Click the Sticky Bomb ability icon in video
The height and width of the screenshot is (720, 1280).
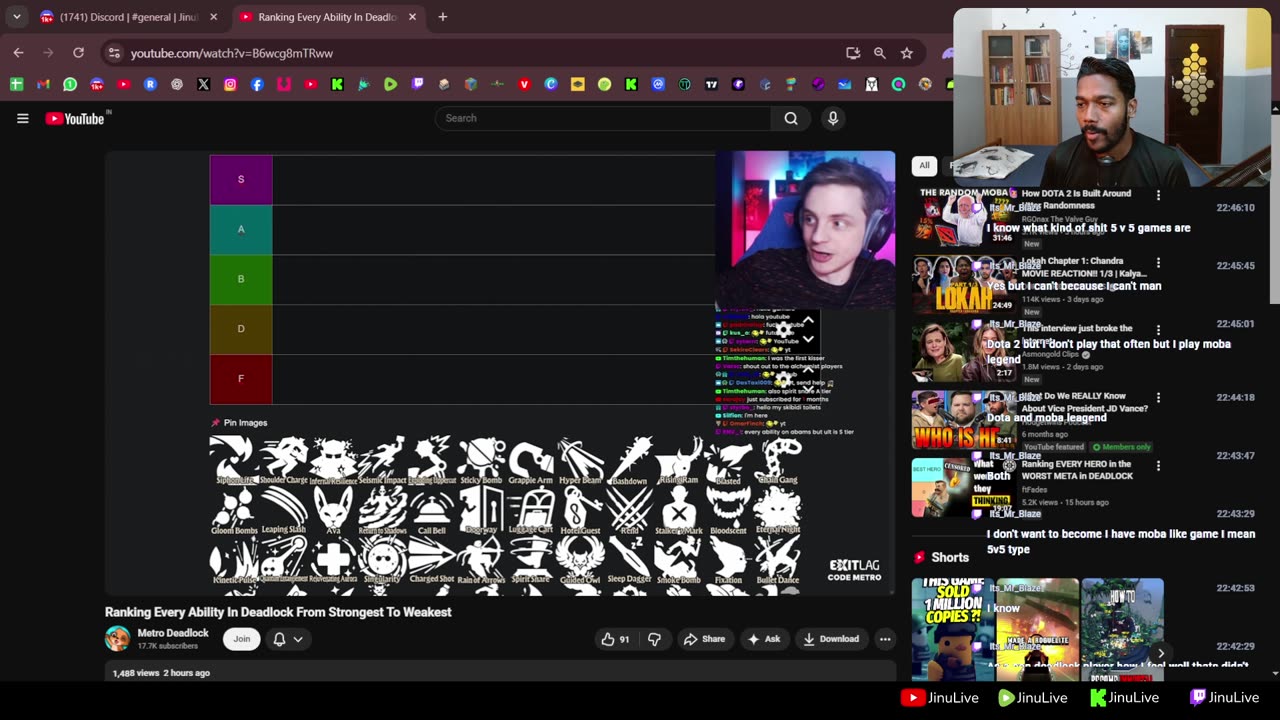[x=481, y=461]
